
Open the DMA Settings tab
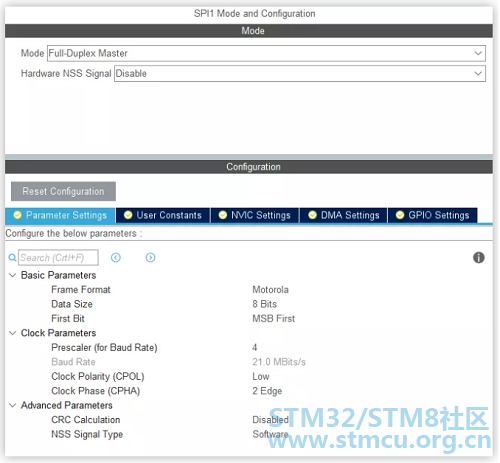point(343,215)
